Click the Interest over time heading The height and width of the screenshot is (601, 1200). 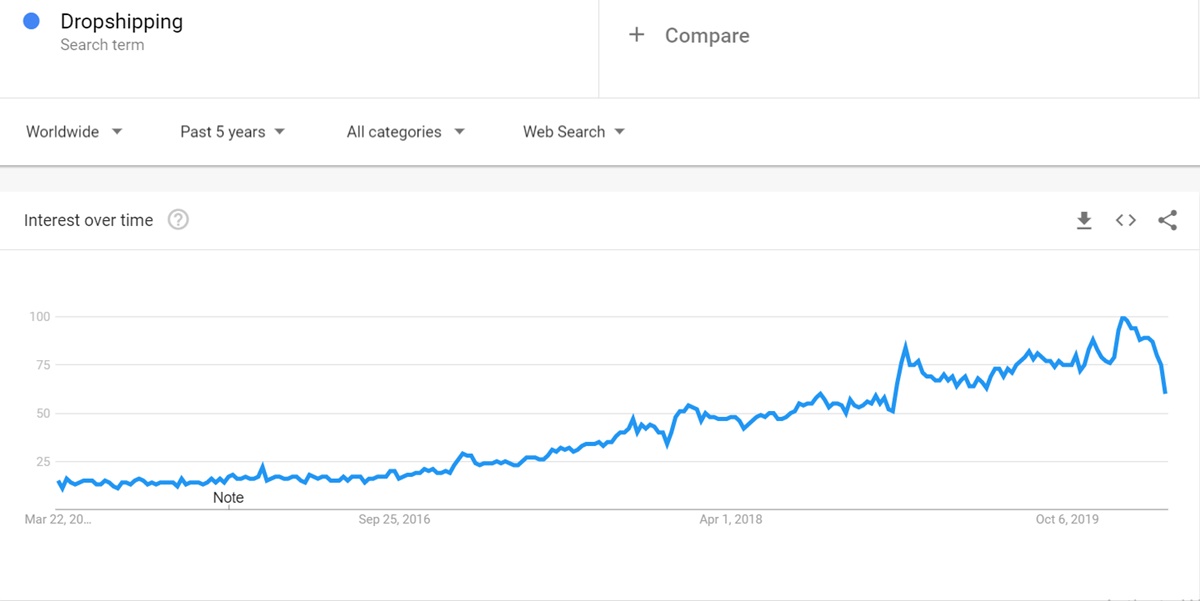pos(89,221)
